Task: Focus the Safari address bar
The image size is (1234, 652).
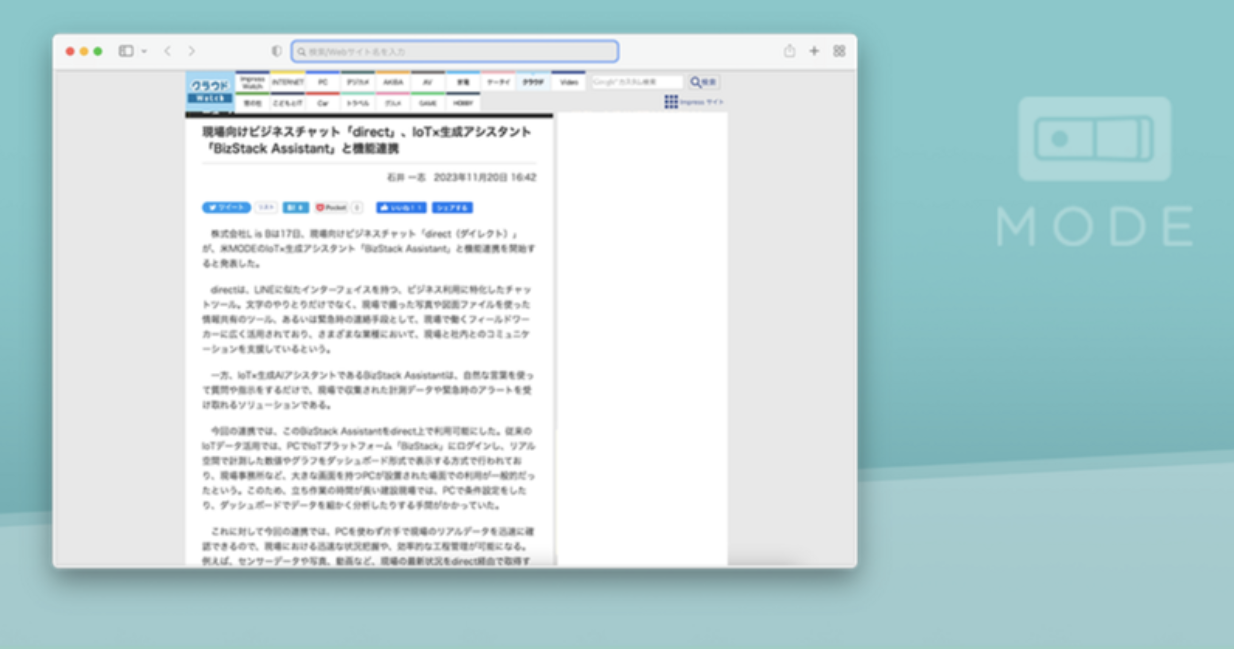Action: pos(455,51)
